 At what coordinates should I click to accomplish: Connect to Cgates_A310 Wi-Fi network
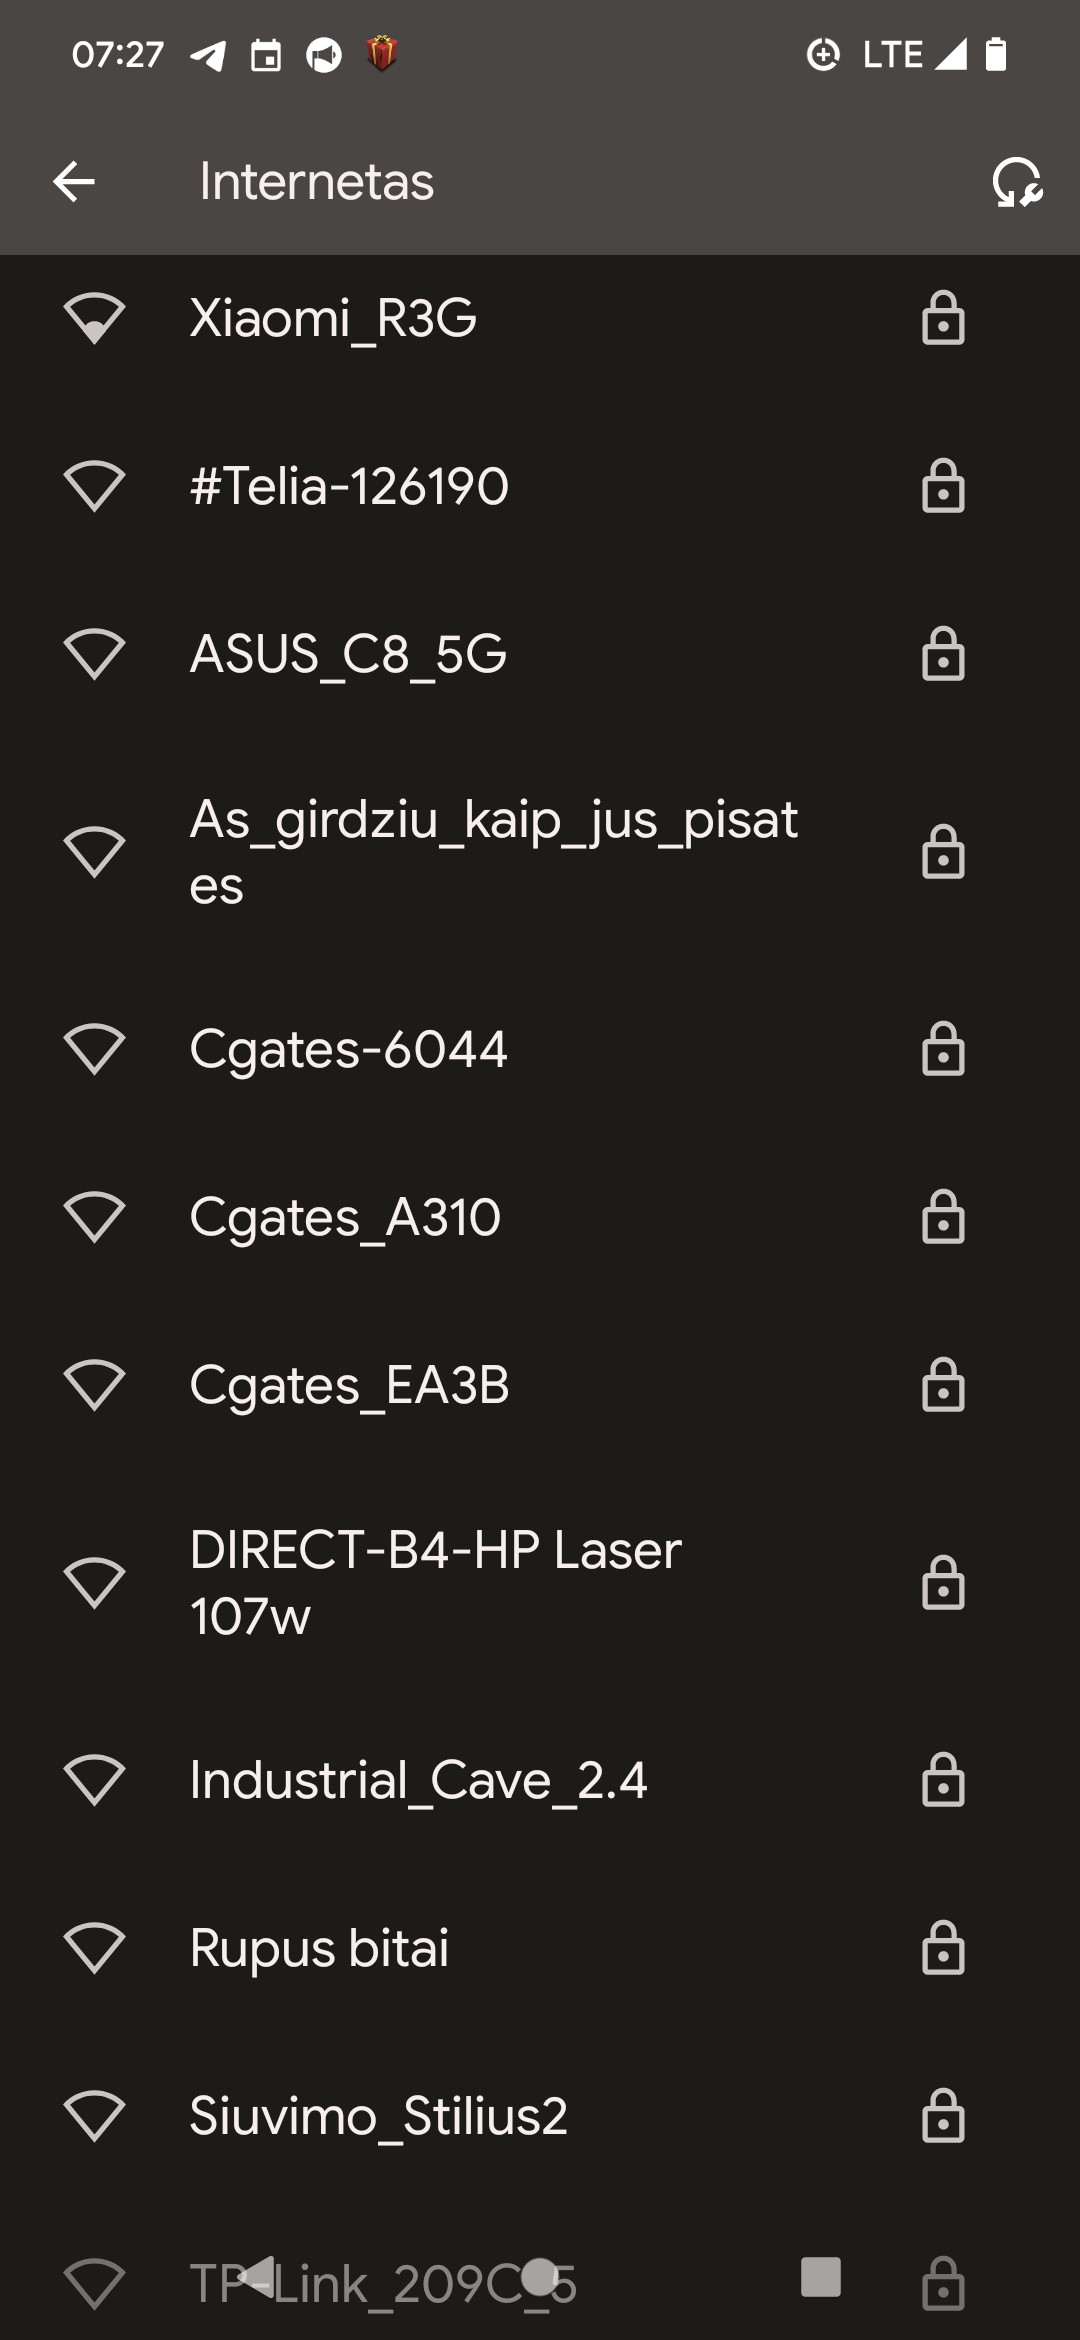345,1218
